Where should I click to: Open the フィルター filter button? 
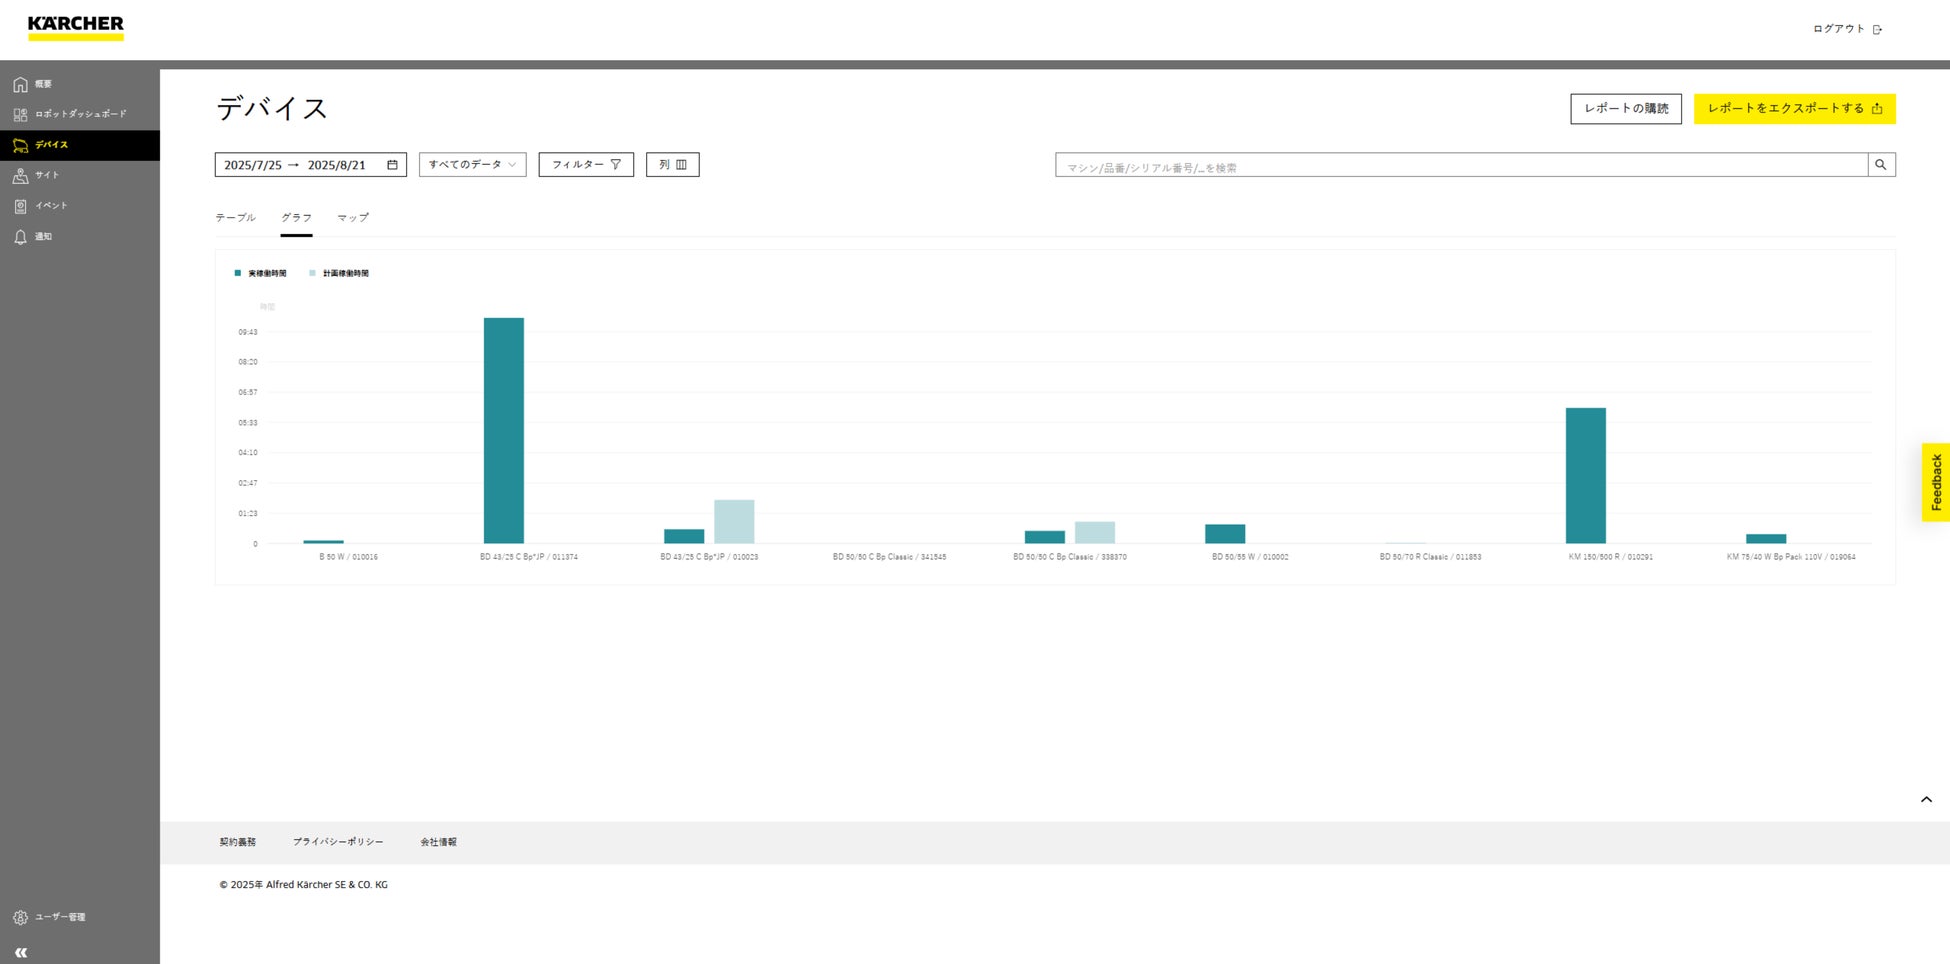(586, 165)
